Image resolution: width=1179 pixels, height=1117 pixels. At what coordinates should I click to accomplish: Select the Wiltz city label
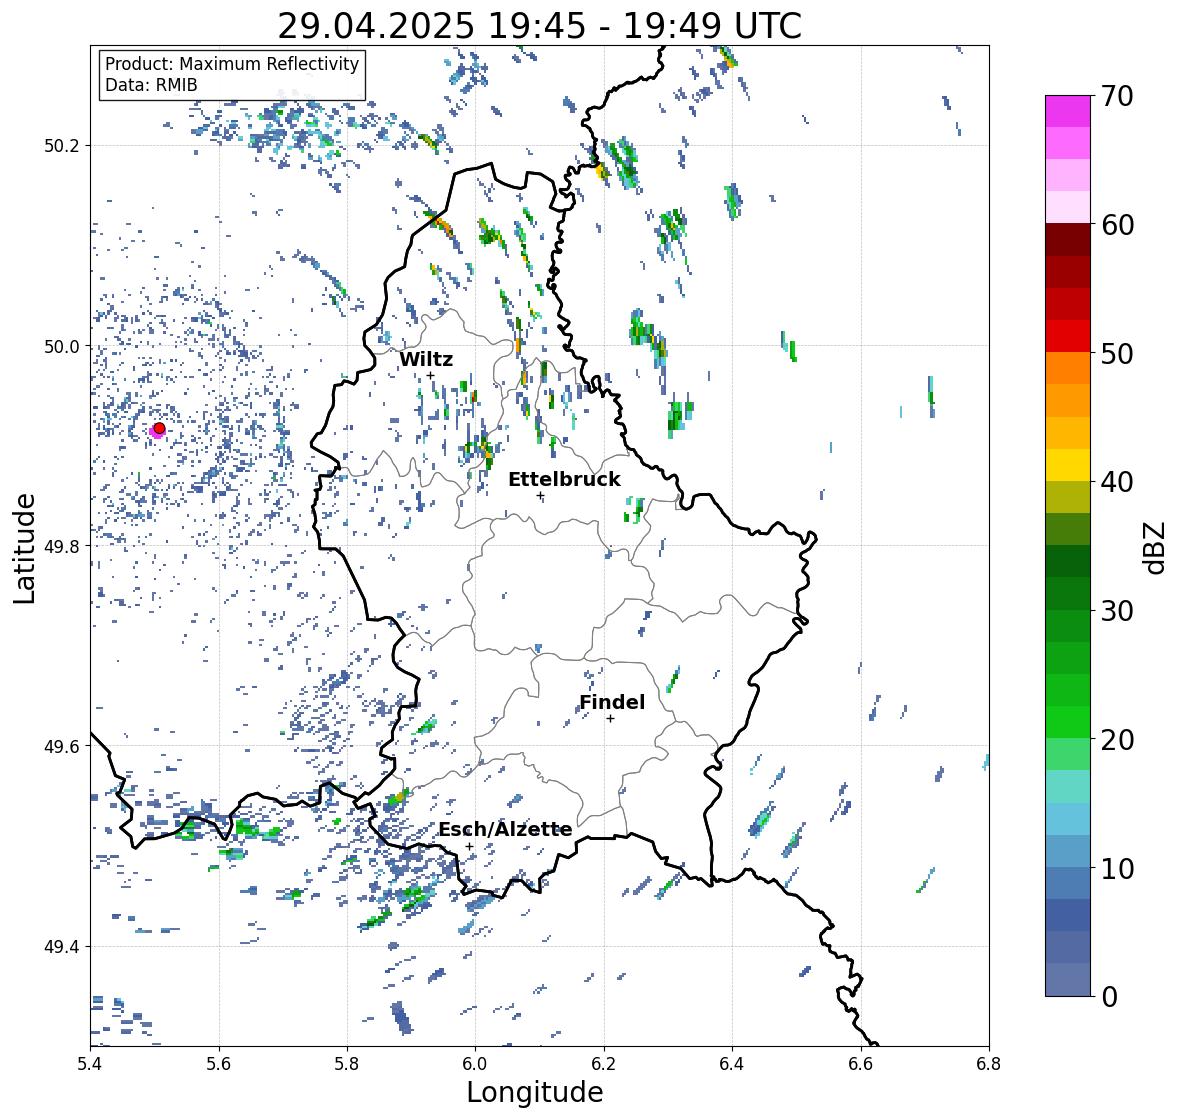(x=426, y=359)
